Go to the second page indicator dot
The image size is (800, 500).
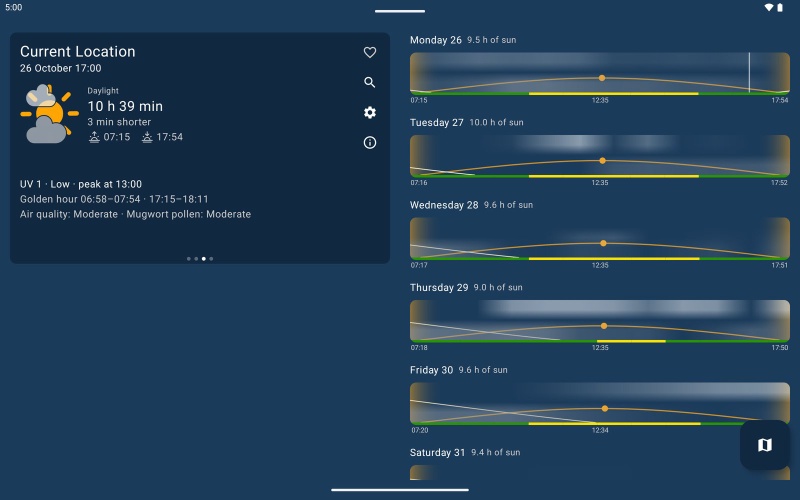click(x=196, y=259)
